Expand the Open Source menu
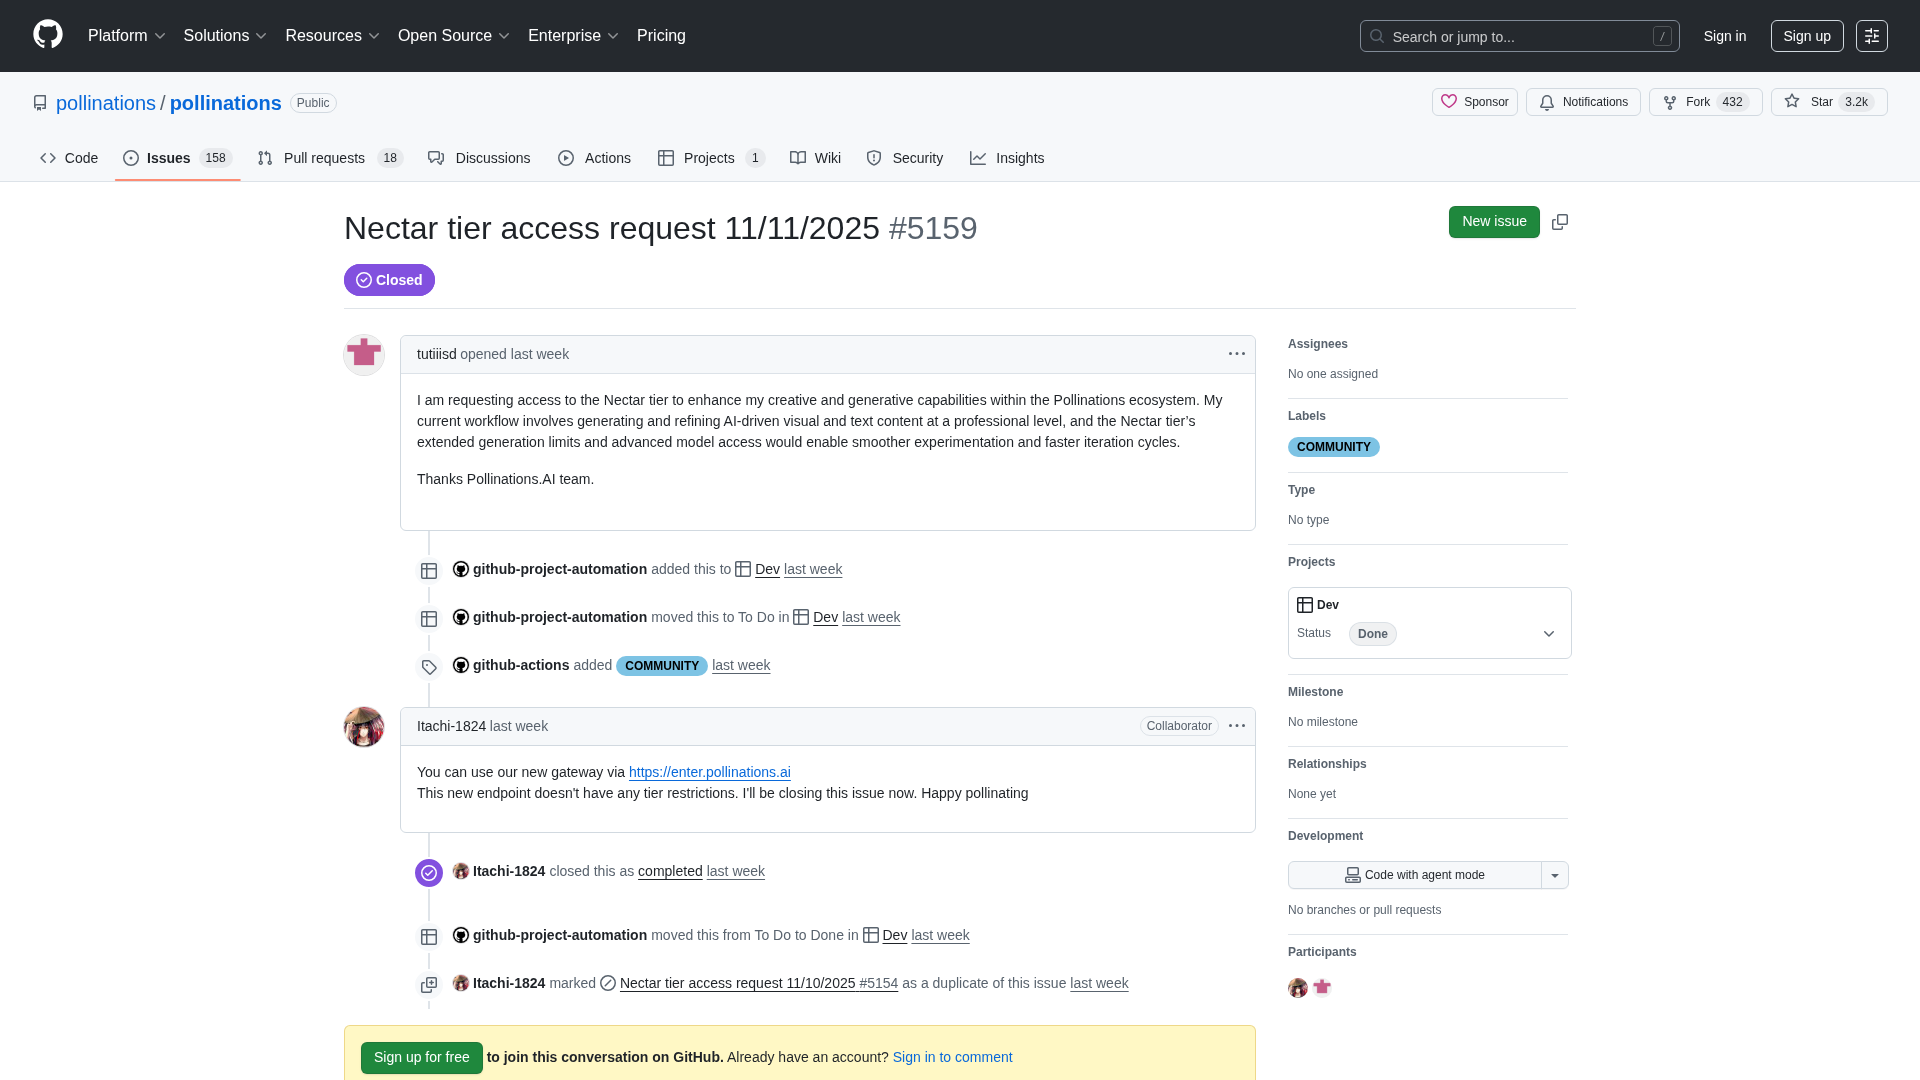Viewport: 1920px width, 1080px height. tap(453, 36)
